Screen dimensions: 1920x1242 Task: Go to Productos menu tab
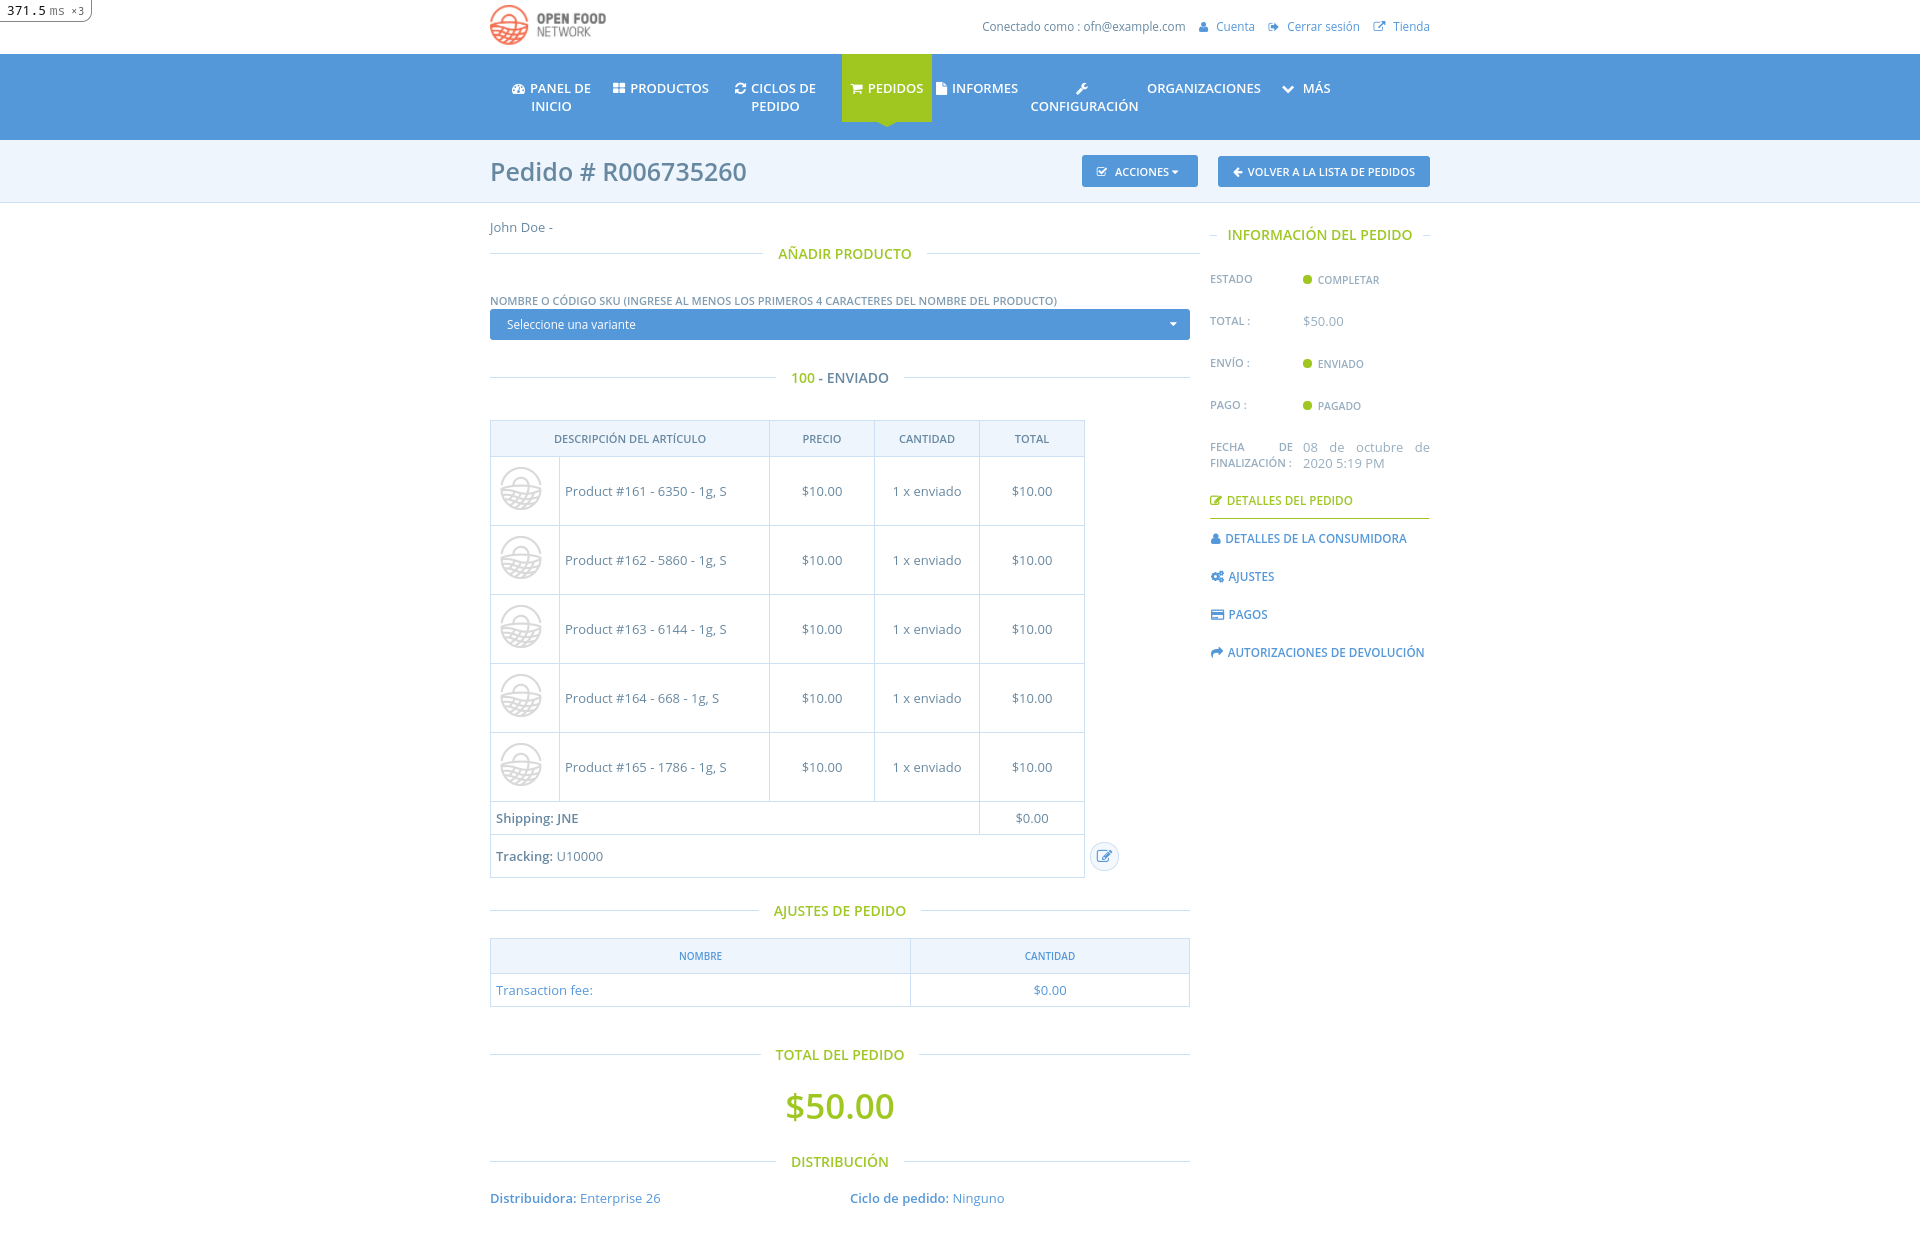tap(660, 88)
